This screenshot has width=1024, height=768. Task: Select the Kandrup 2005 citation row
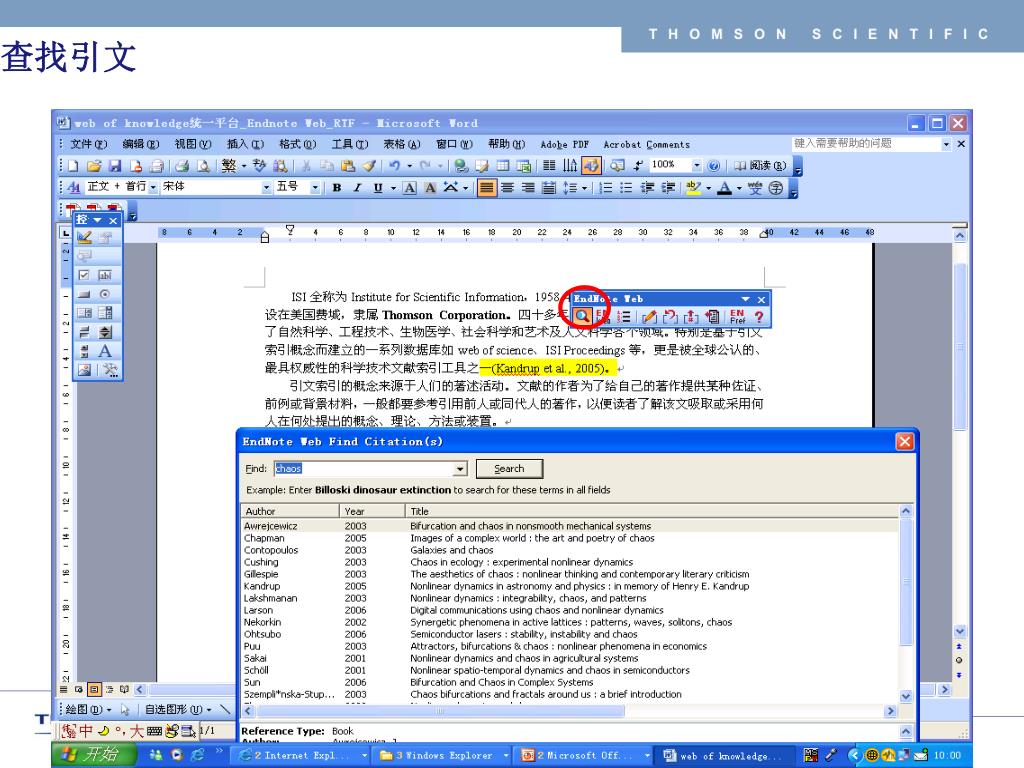pyautogui.click(x=569, y=586)
